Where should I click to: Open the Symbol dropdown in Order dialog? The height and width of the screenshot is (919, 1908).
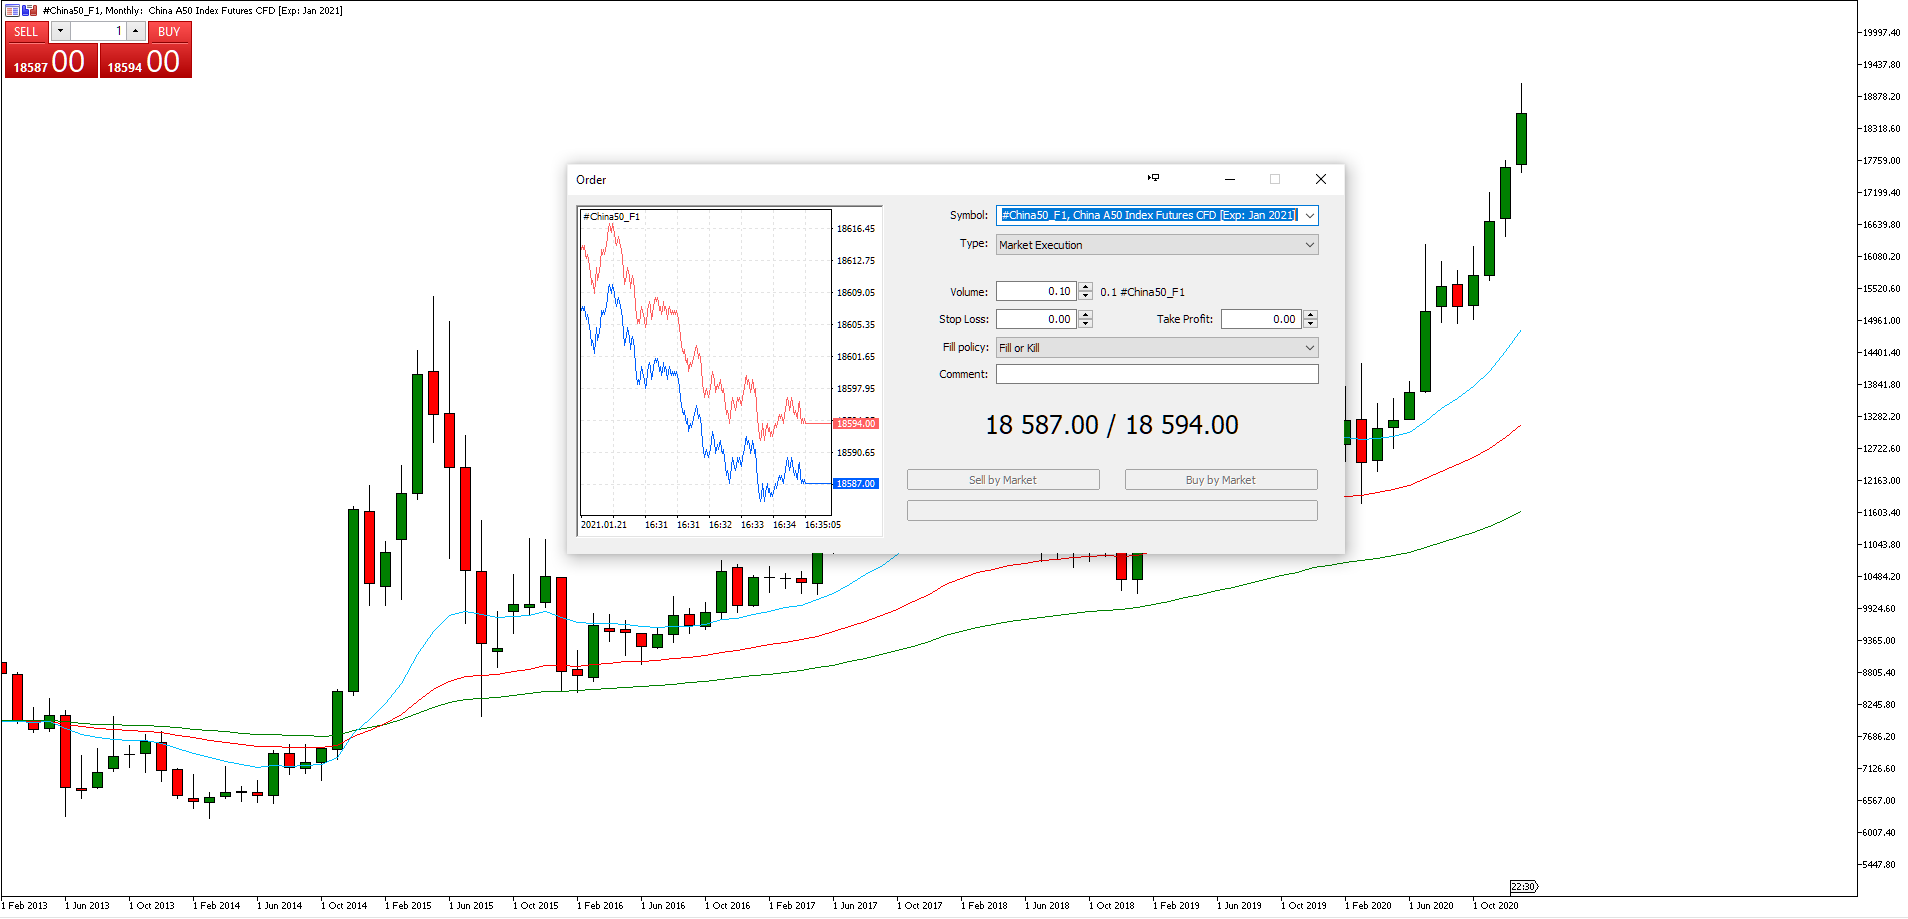pyautogui.click(x=1309, y=215)
